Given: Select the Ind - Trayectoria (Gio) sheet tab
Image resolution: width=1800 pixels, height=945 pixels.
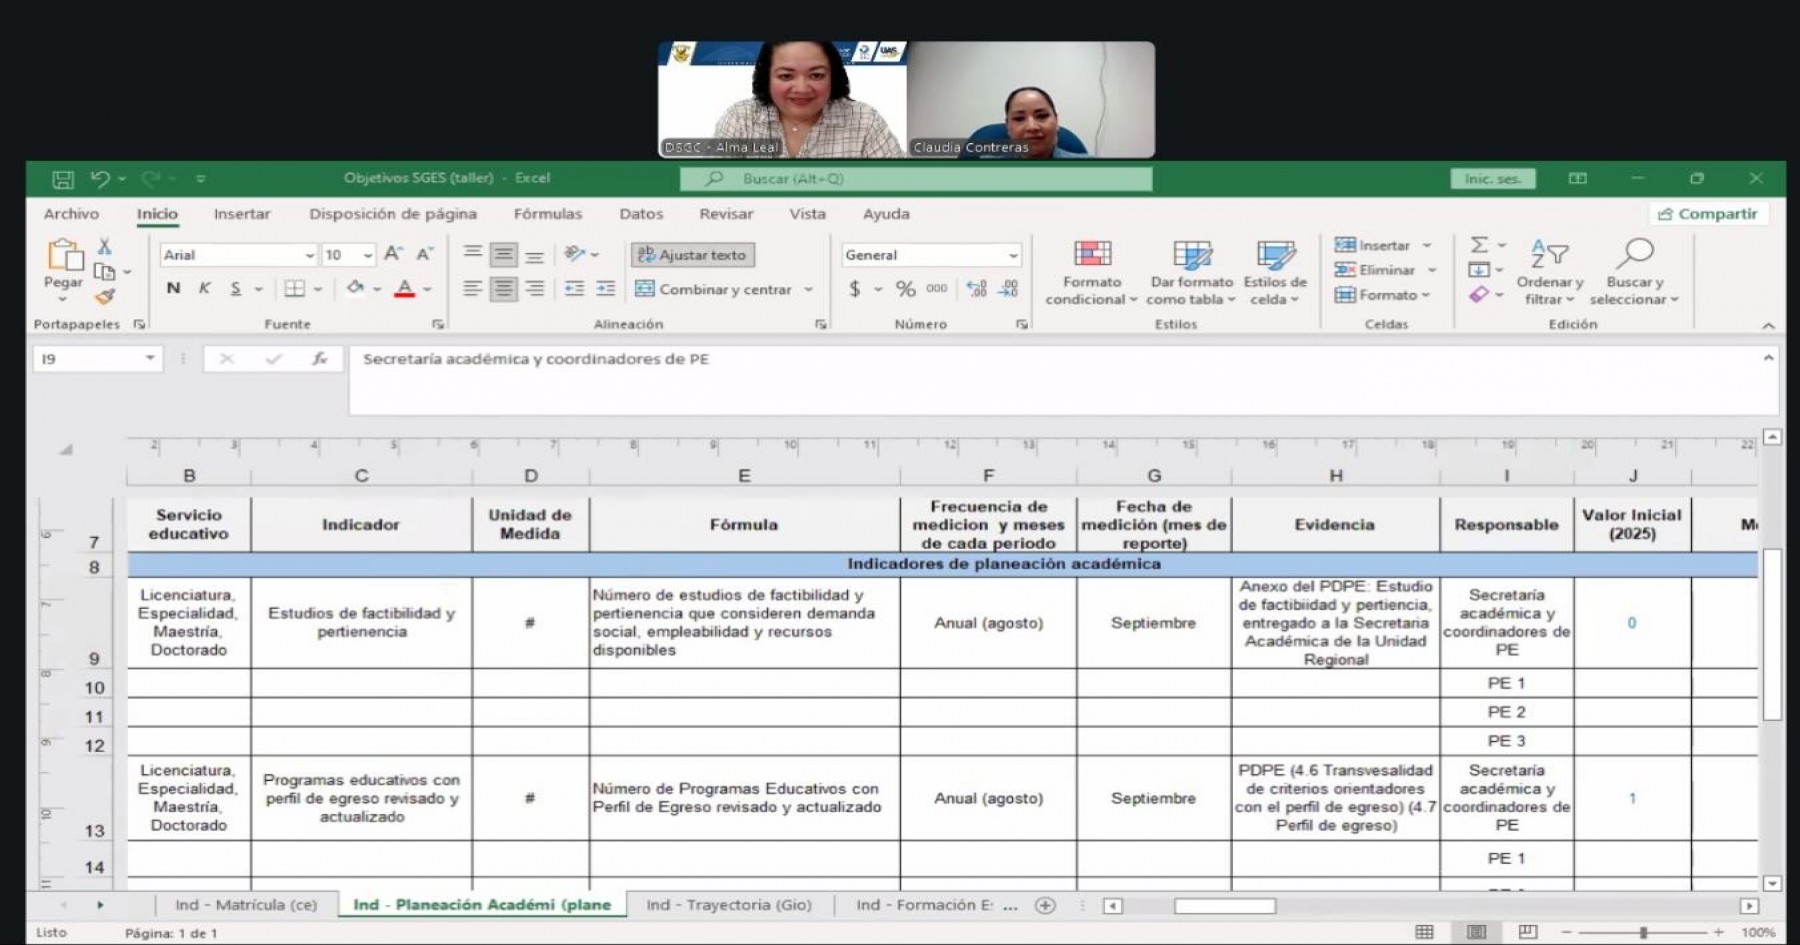Looking at the screenshot, I should (729, 904).
